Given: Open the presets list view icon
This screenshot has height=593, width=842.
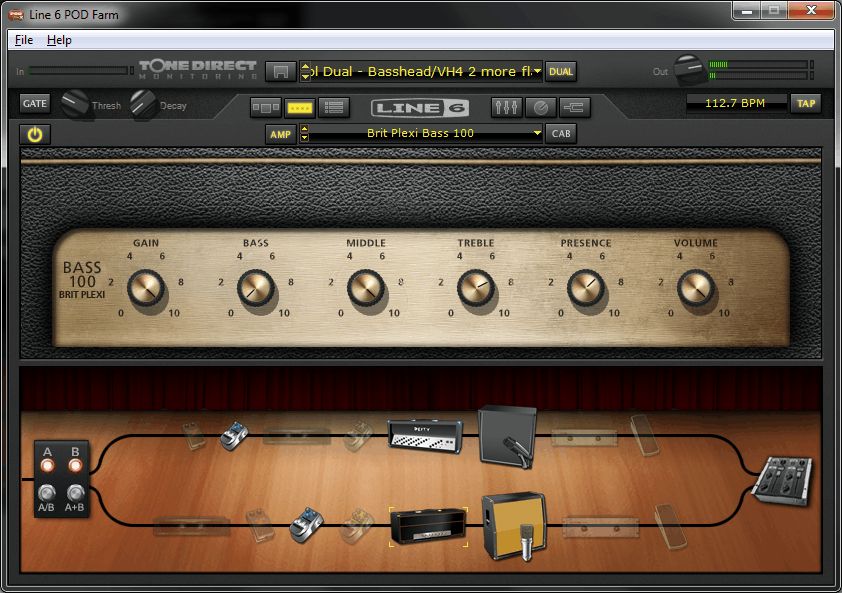Looking at the screenshot, I should tap(333, 107).
